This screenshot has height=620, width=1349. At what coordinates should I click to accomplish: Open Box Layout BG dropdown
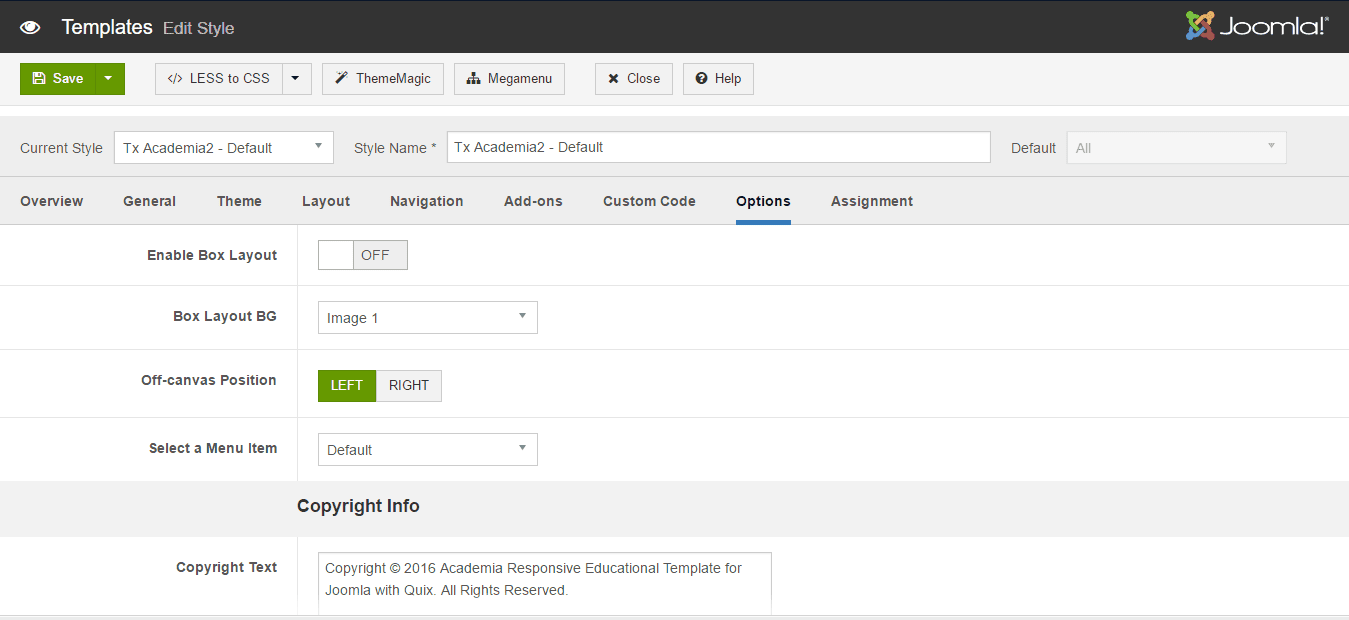(427, 318)
